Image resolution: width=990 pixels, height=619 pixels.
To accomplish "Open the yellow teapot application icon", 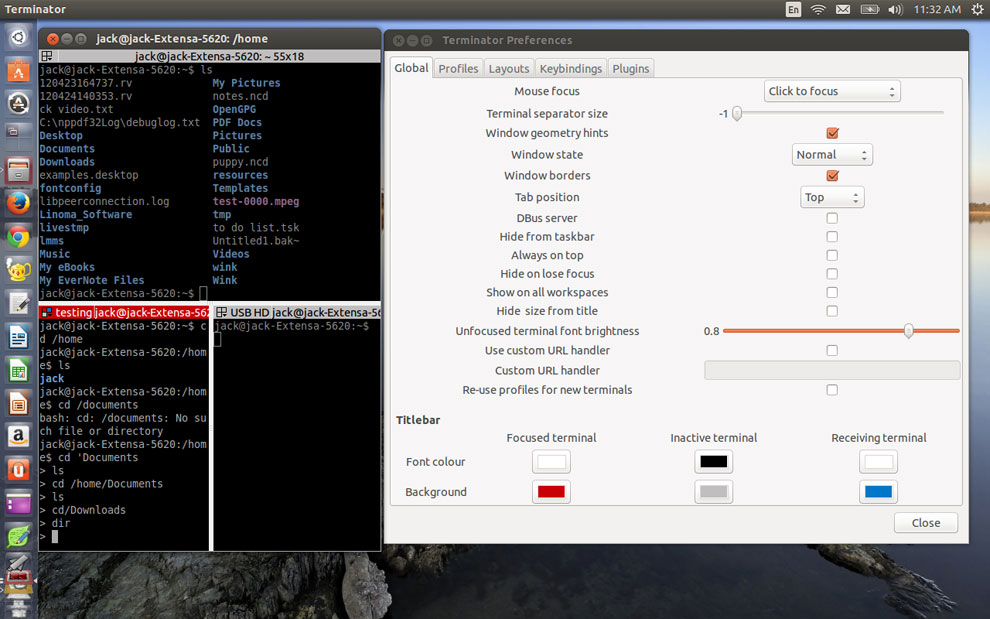I will pos(18,270).
